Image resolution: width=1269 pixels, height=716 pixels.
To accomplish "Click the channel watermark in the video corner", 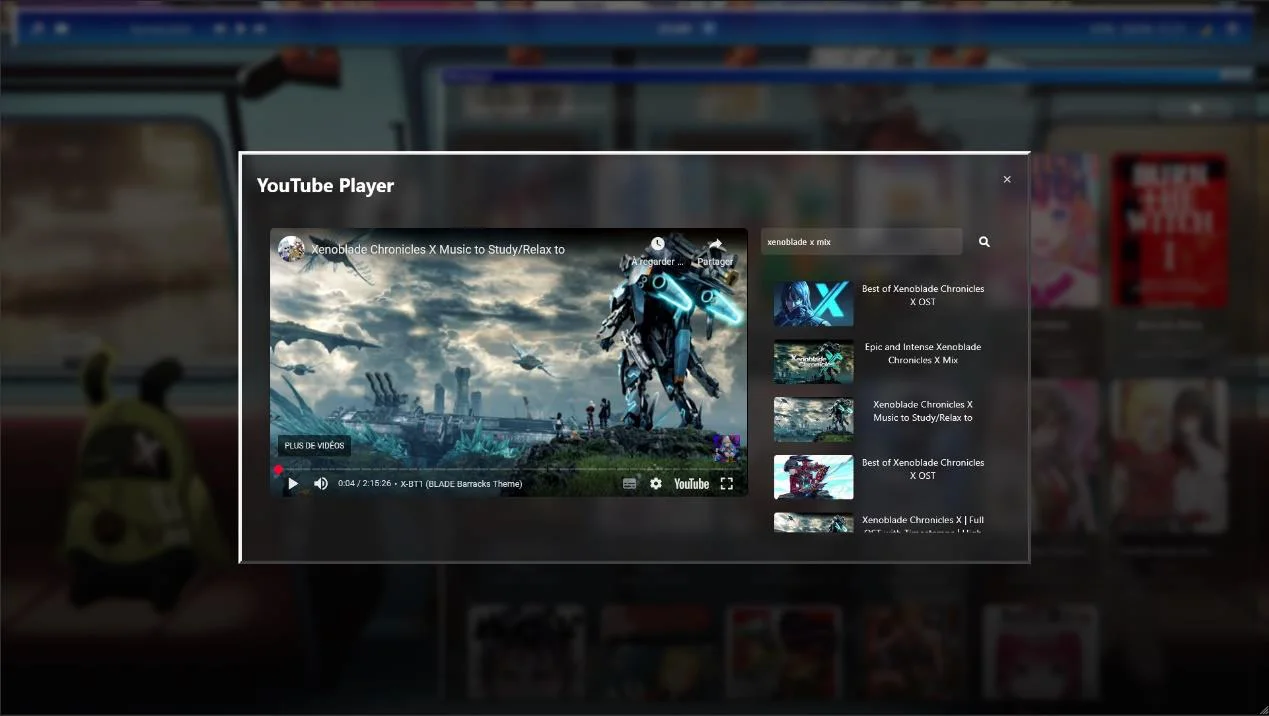I will pyautogui.click(x=727, y=448).
